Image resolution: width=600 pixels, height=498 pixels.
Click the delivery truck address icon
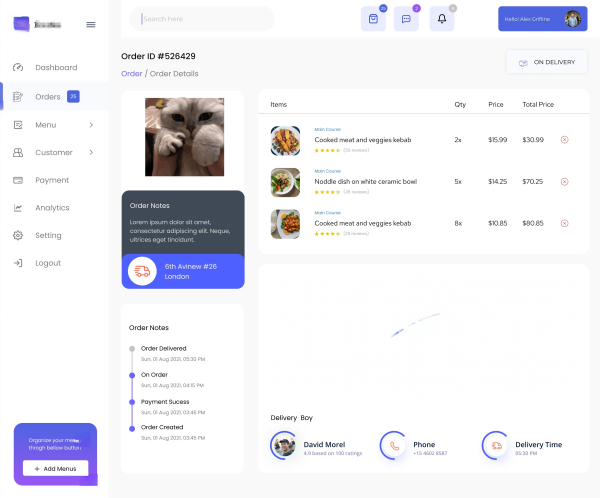pyautogui.click(x=142, y=271)
